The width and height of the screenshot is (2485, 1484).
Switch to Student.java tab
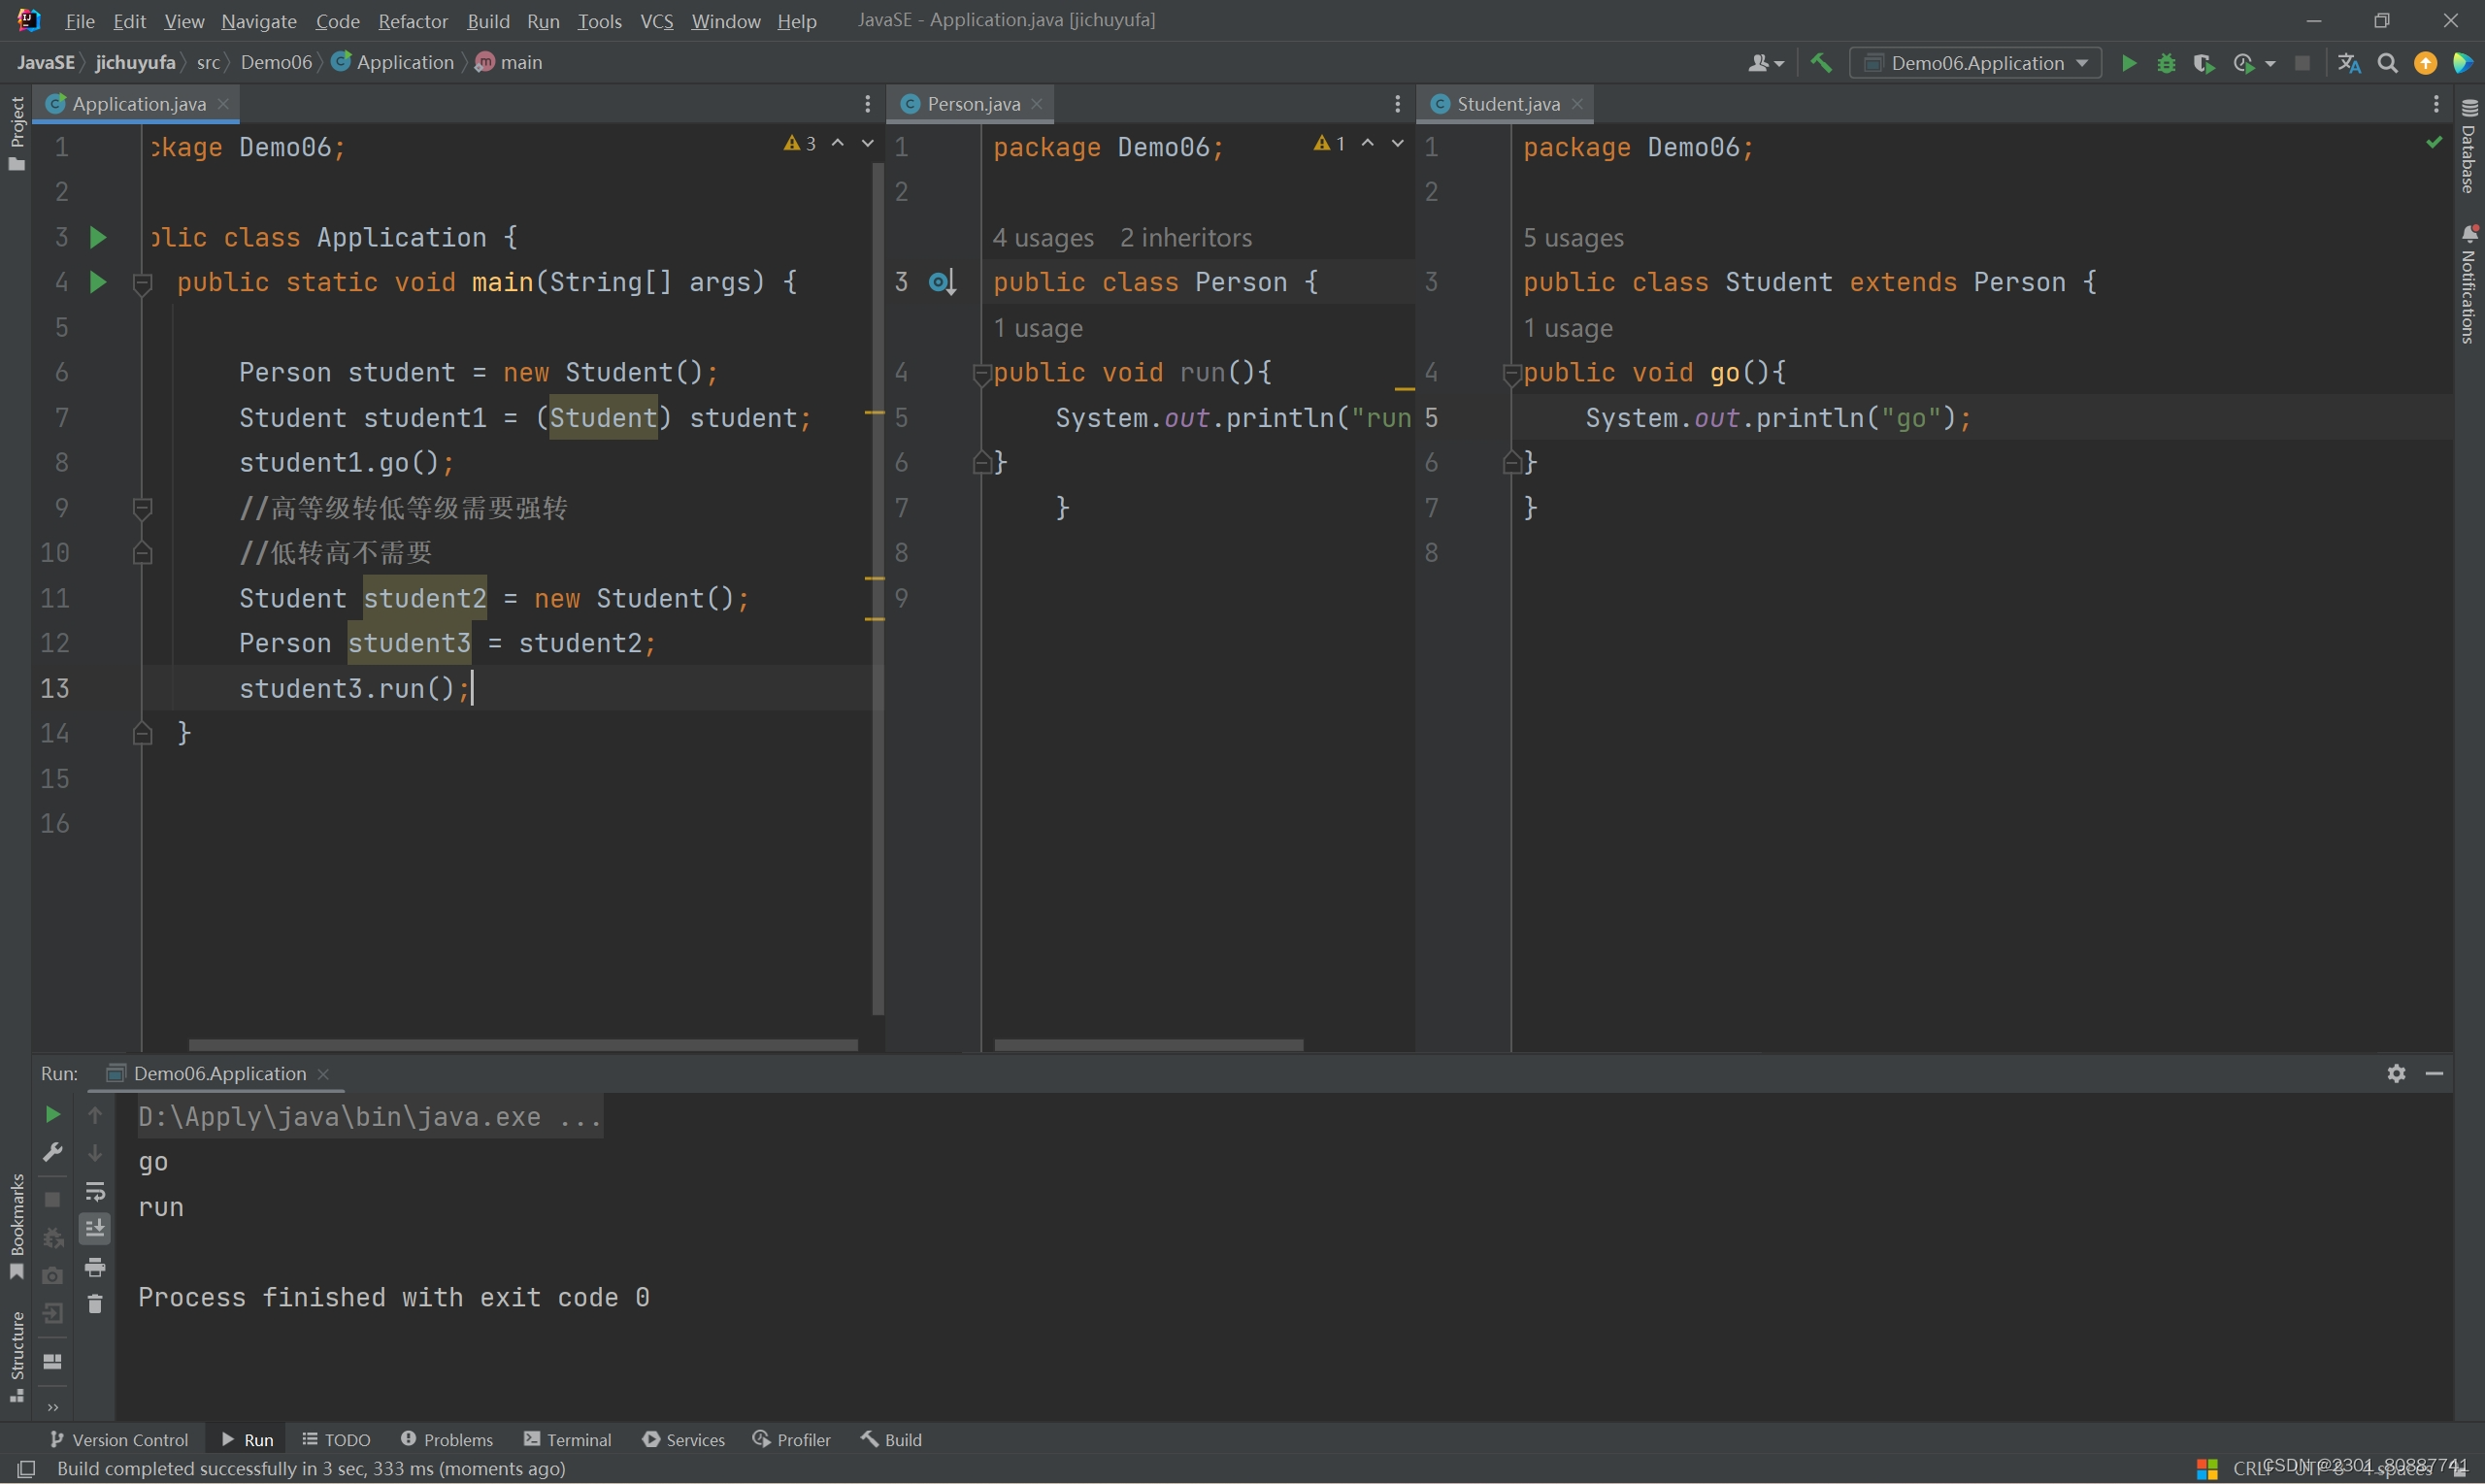tap(1507, 104)
